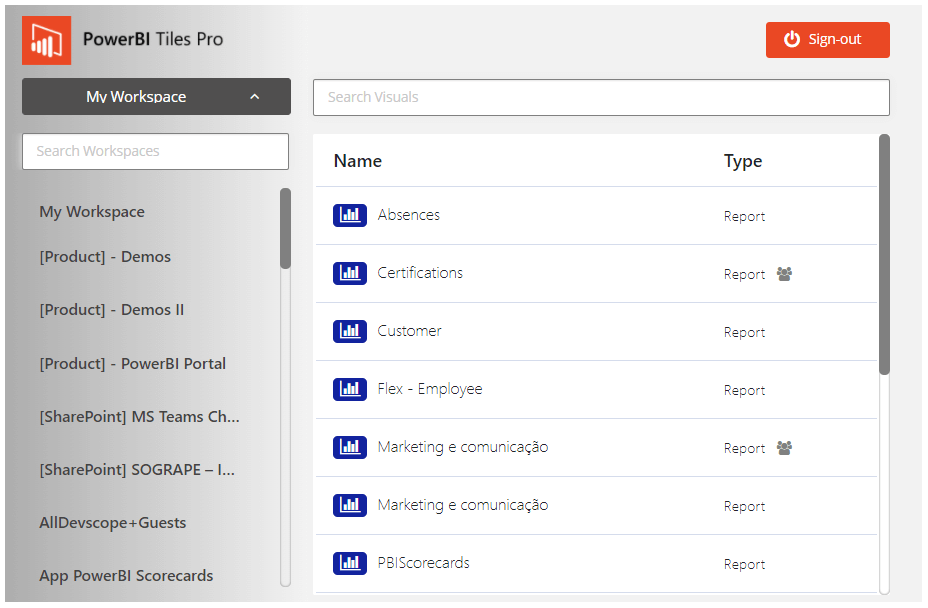Select the [Product] - Demos workspace

click(x=105, y=256)
